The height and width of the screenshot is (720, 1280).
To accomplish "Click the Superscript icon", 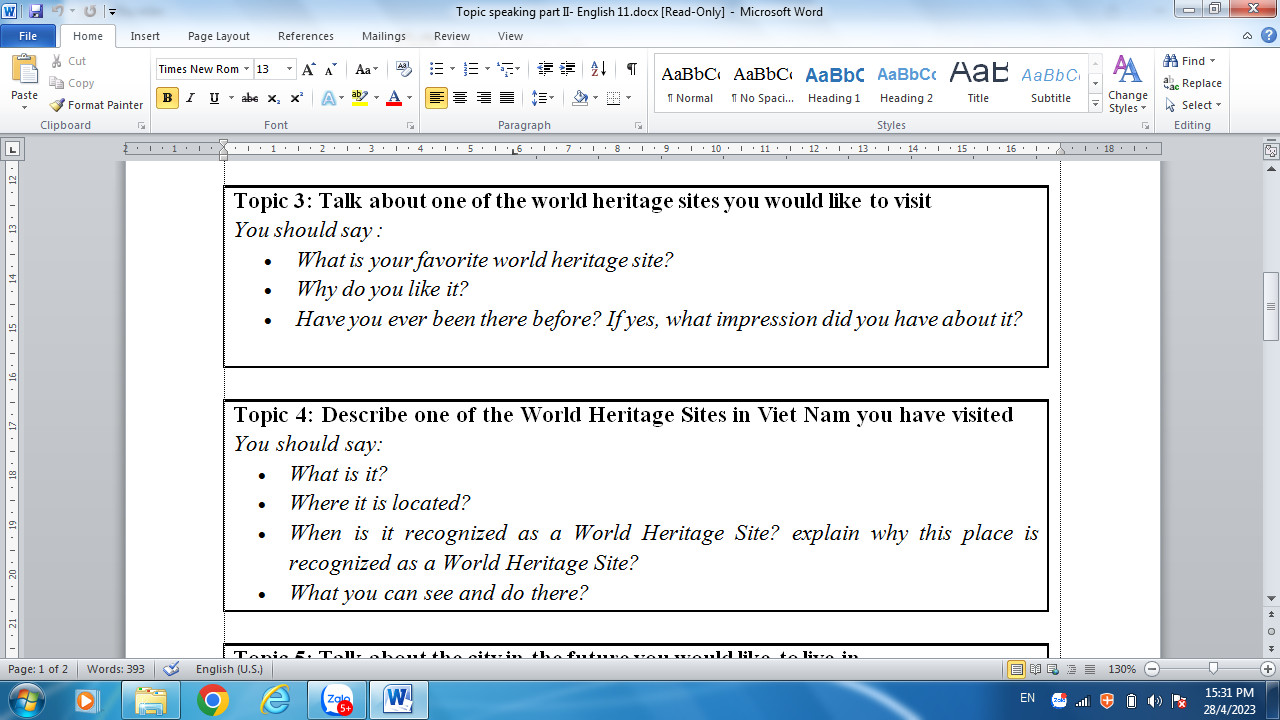I will point(297,98).
